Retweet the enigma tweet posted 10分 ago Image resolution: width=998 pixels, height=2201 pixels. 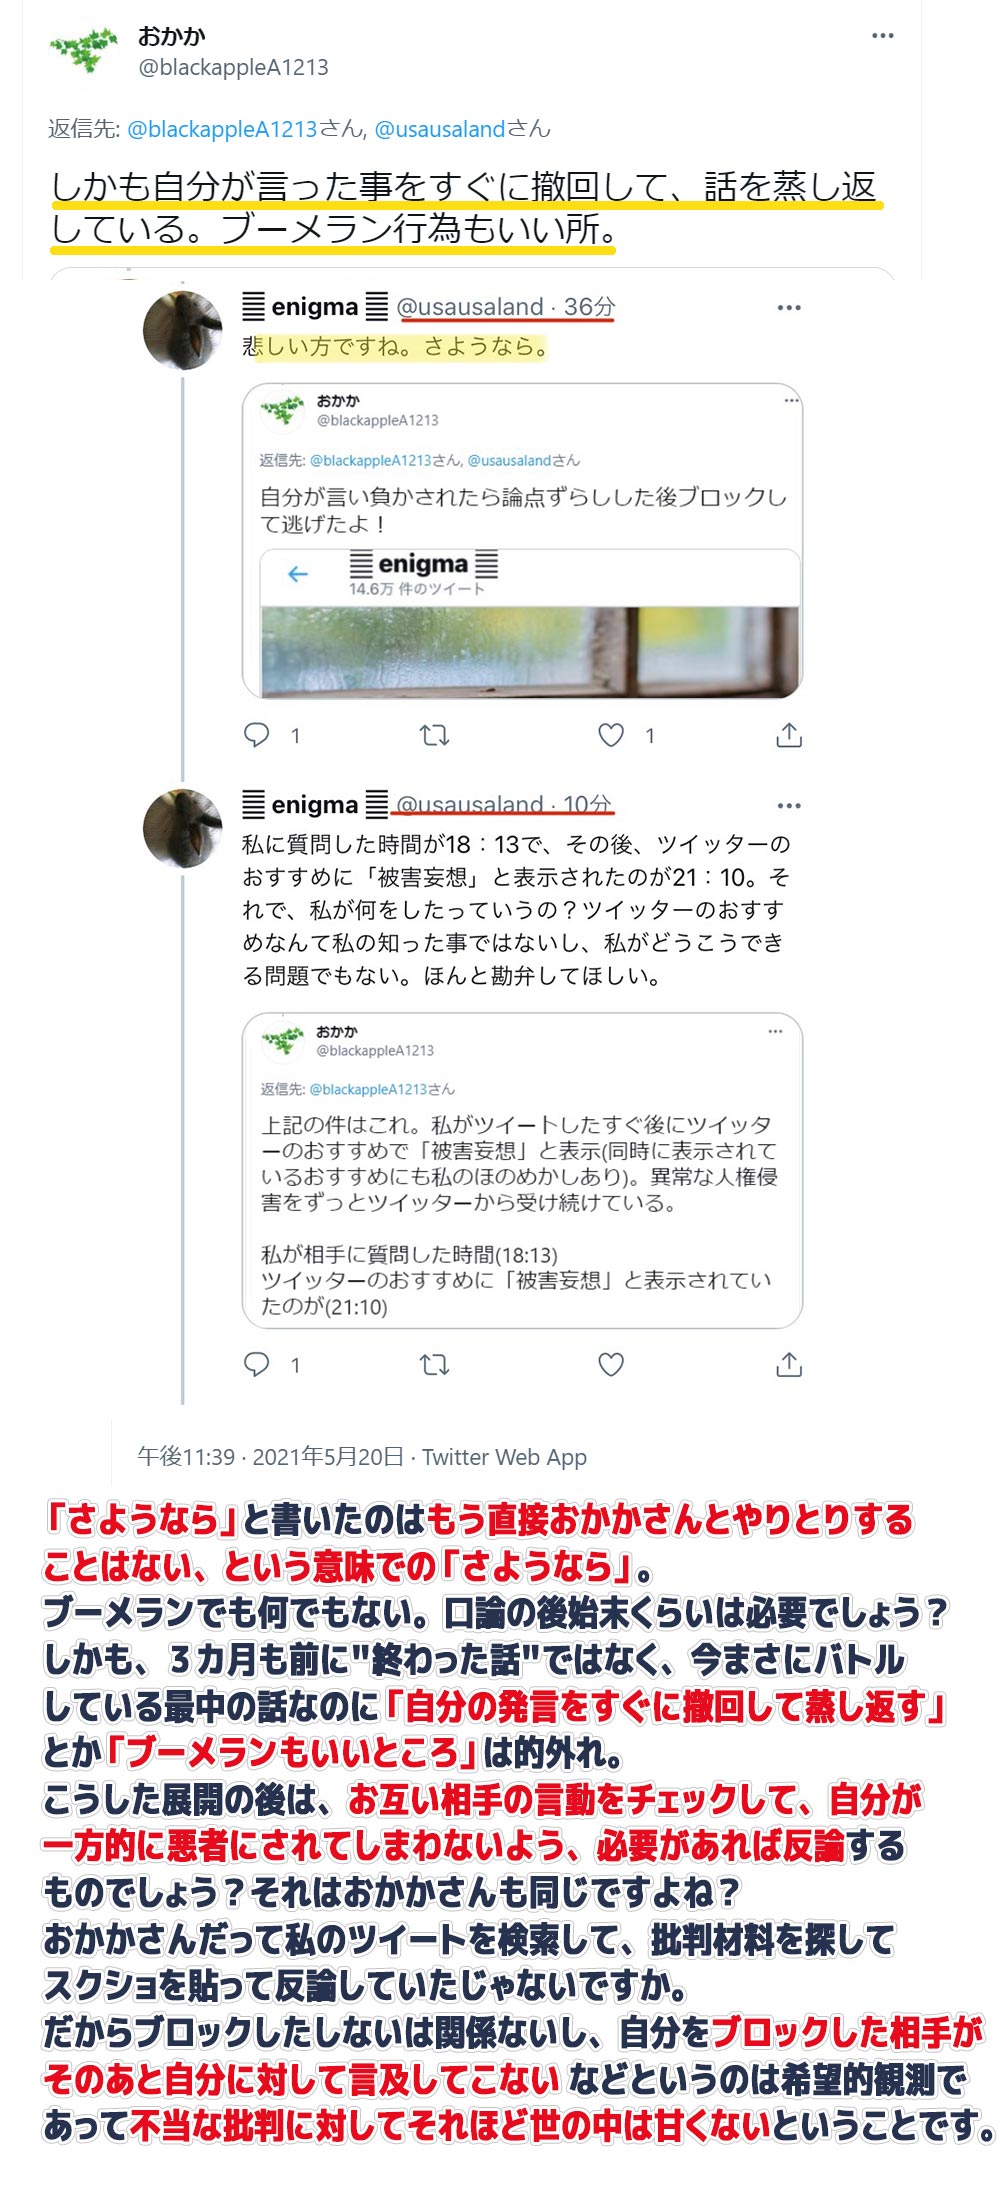(x=434, y=1365)
